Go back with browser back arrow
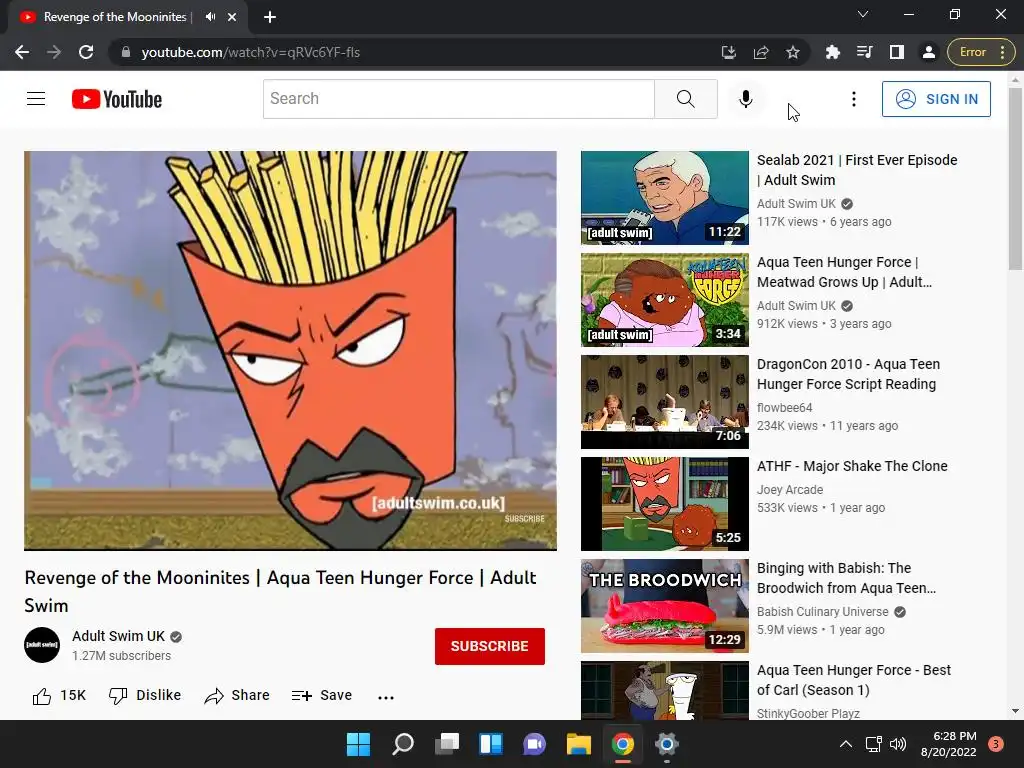 [22, 52]
